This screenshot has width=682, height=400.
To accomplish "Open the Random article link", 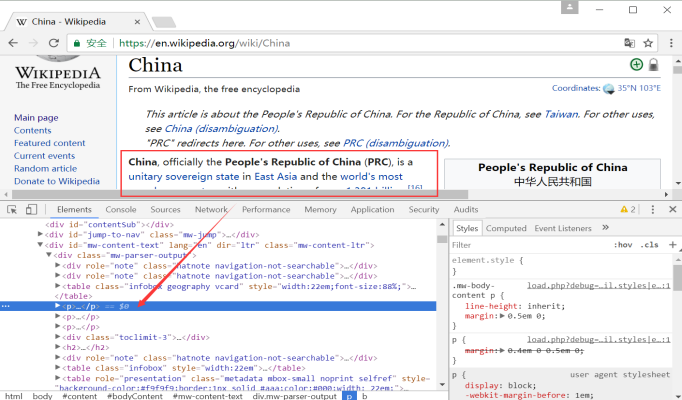I will click(x=45, y=169).
